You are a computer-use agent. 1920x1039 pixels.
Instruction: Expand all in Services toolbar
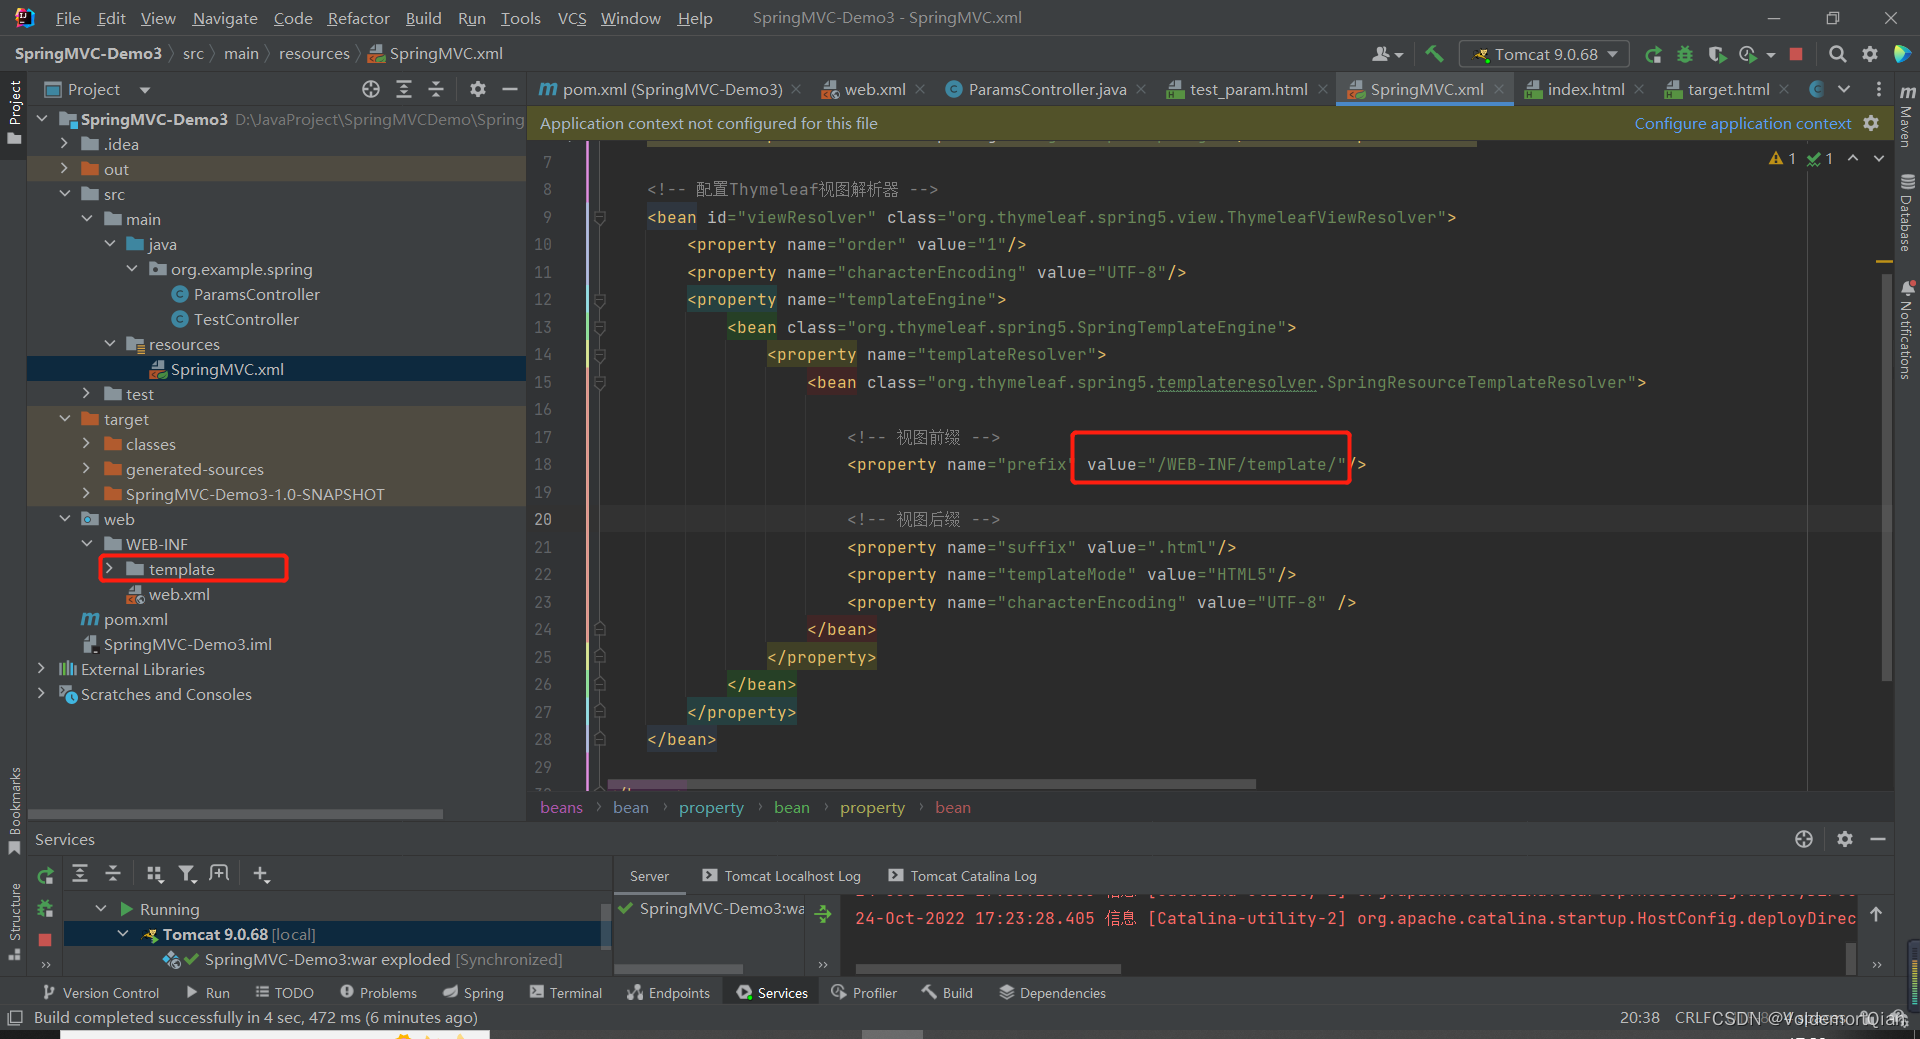80,874
